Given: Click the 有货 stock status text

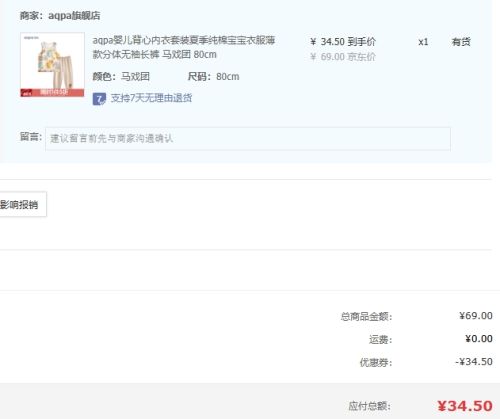Looking at the screenshot, I should coord(461,42).
